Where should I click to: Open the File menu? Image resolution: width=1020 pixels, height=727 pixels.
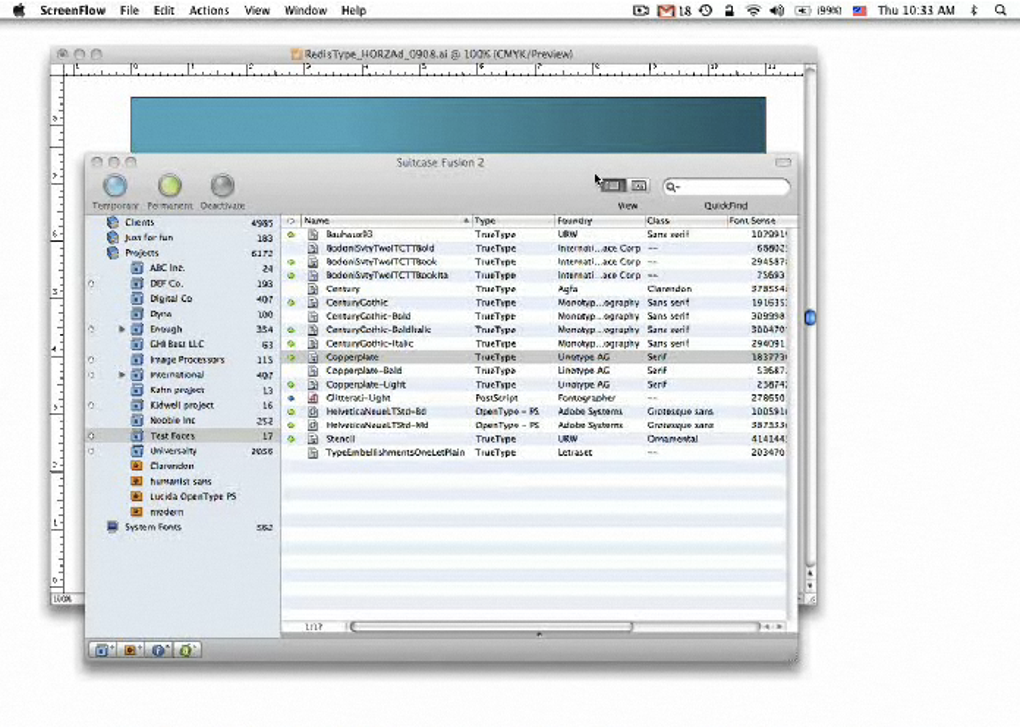click(x=129, y=10)
